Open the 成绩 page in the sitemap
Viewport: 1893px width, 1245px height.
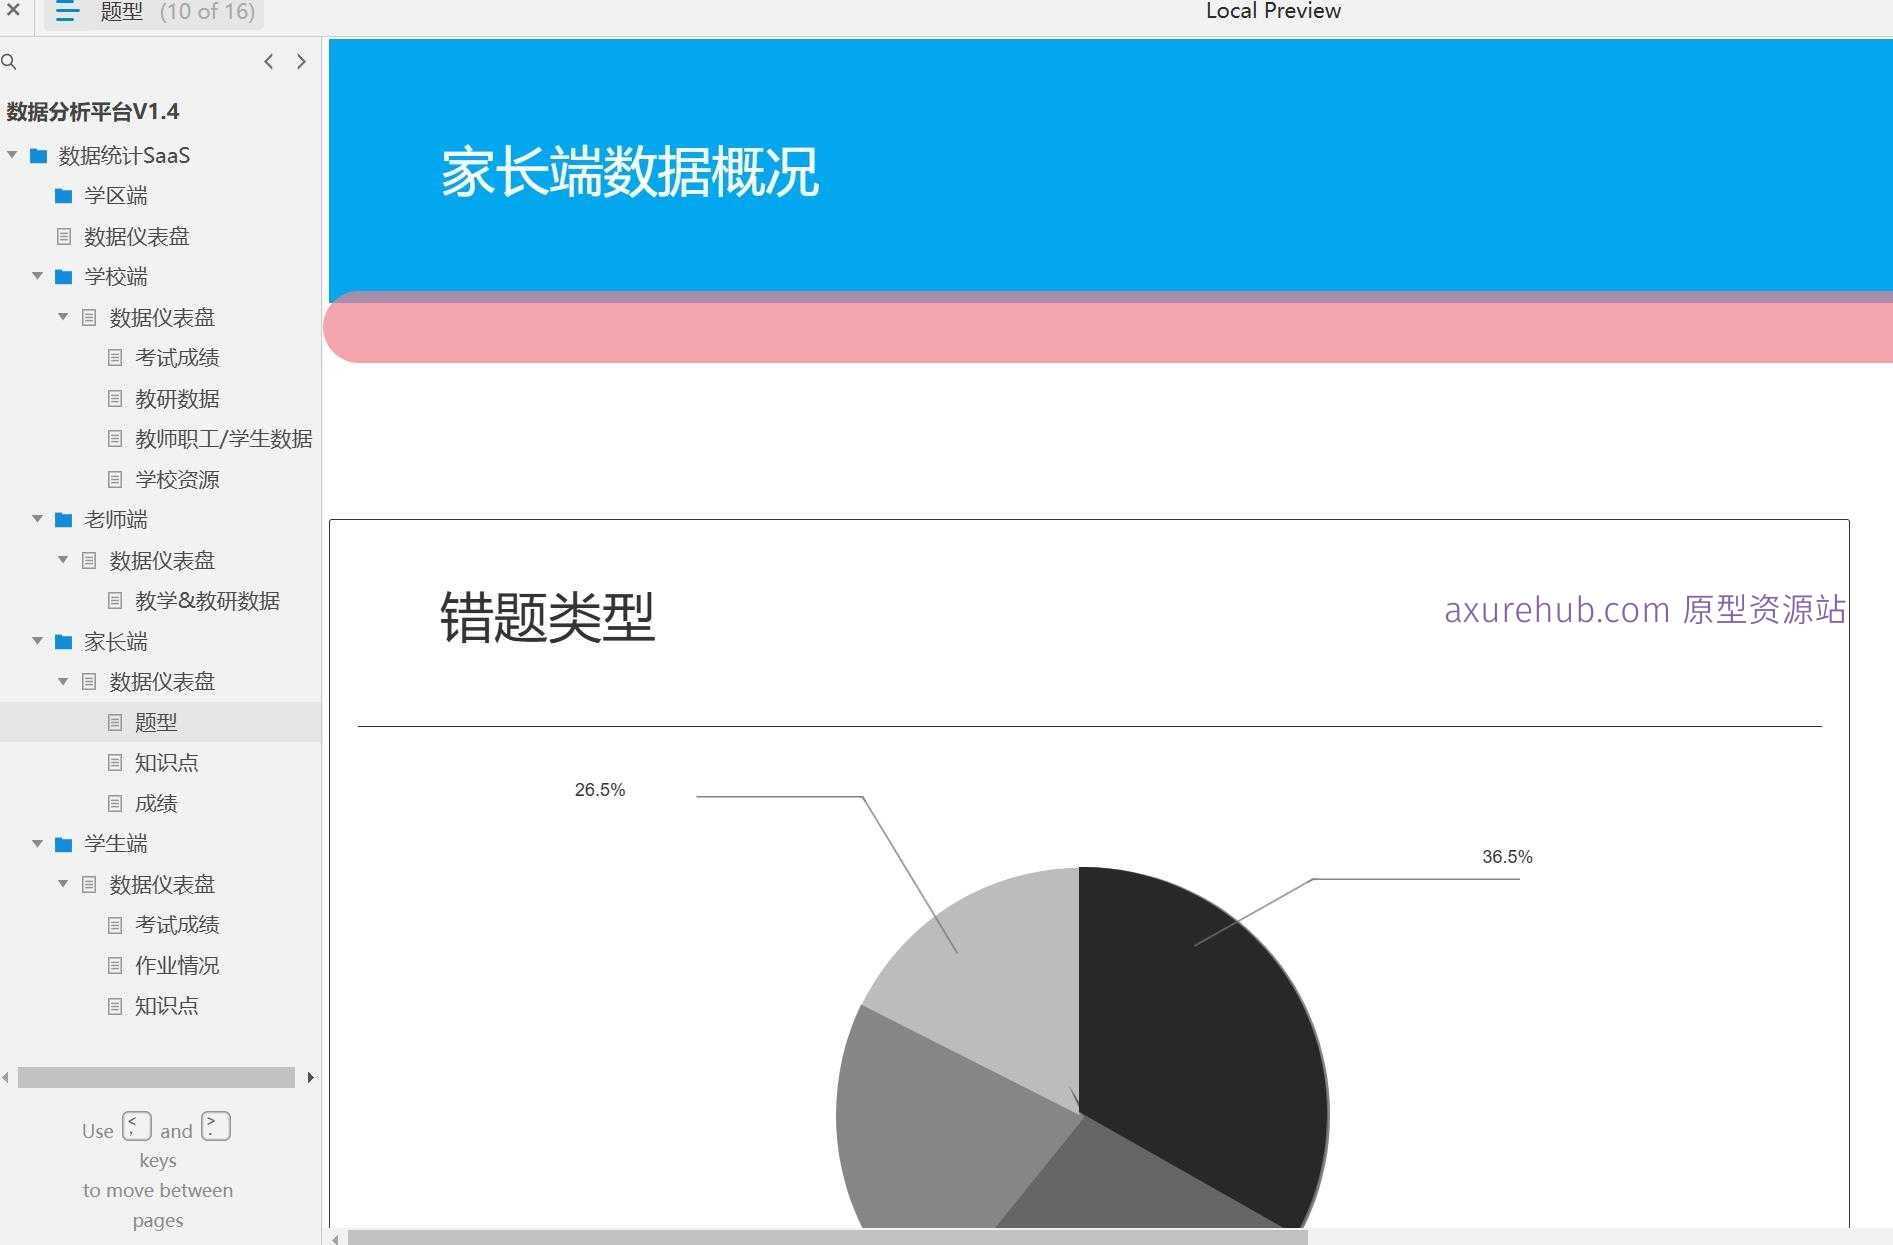[156, 803]
